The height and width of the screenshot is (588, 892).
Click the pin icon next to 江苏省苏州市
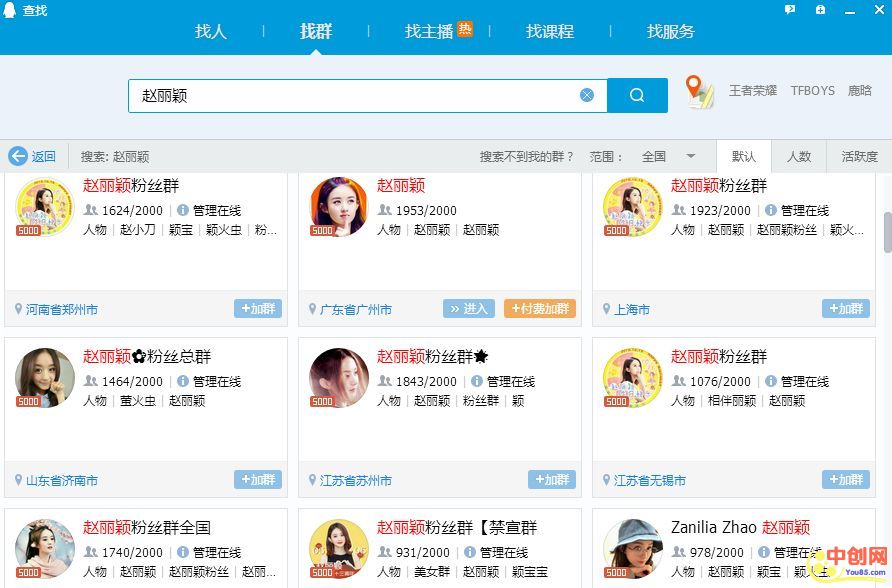click(312, 481)
